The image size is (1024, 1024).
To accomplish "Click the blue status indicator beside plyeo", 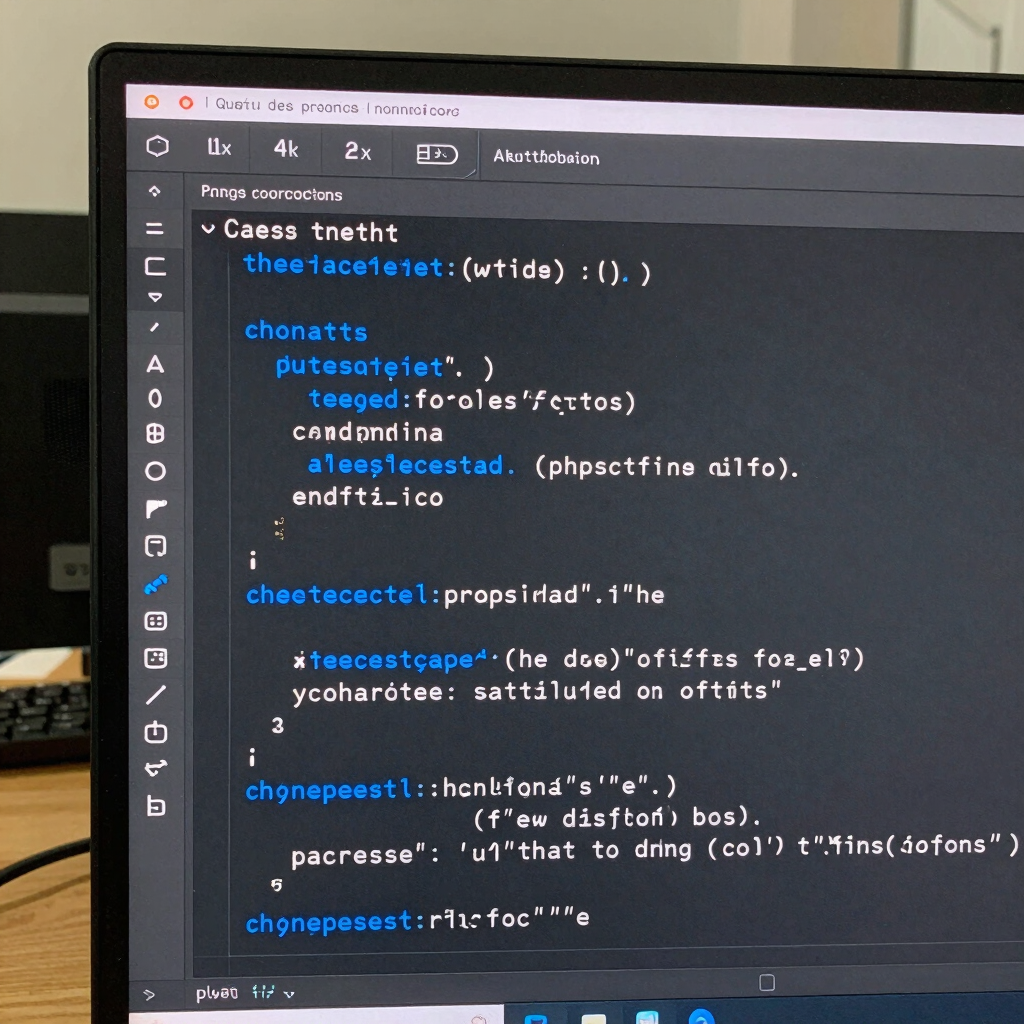I will pos(263,993).
